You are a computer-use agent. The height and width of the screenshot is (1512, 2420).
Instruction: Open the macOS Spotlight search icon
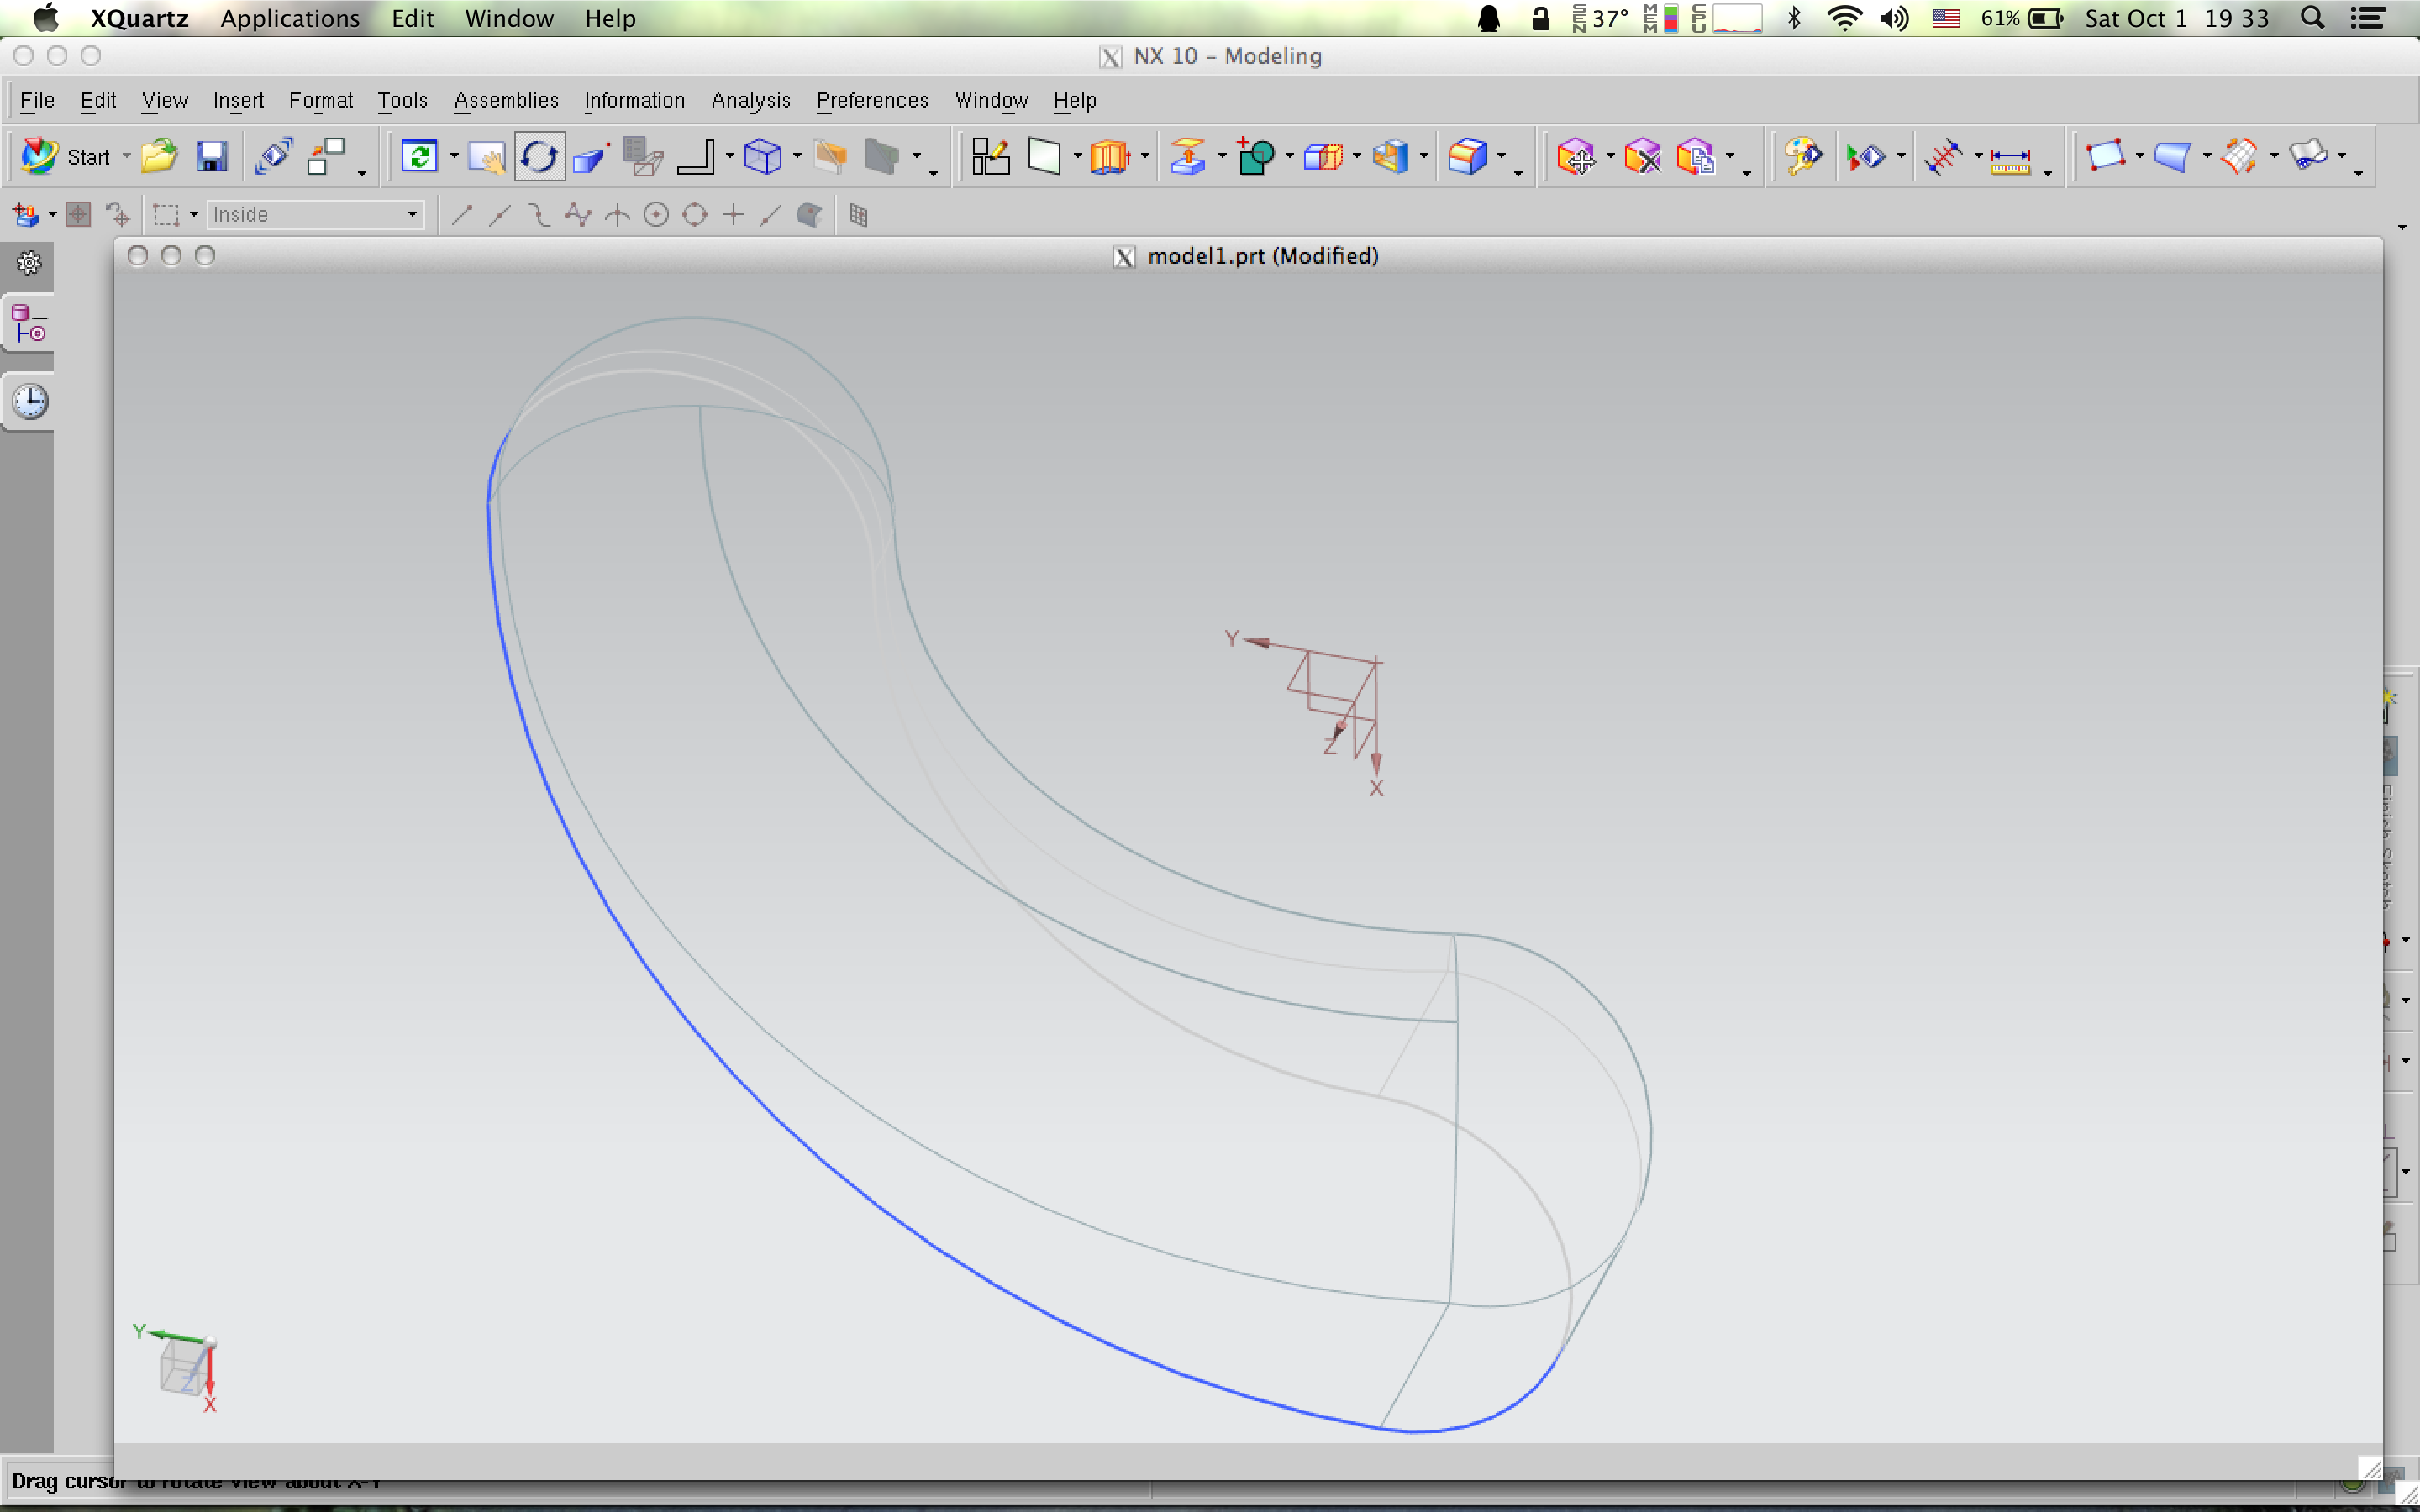(2311, 18)
